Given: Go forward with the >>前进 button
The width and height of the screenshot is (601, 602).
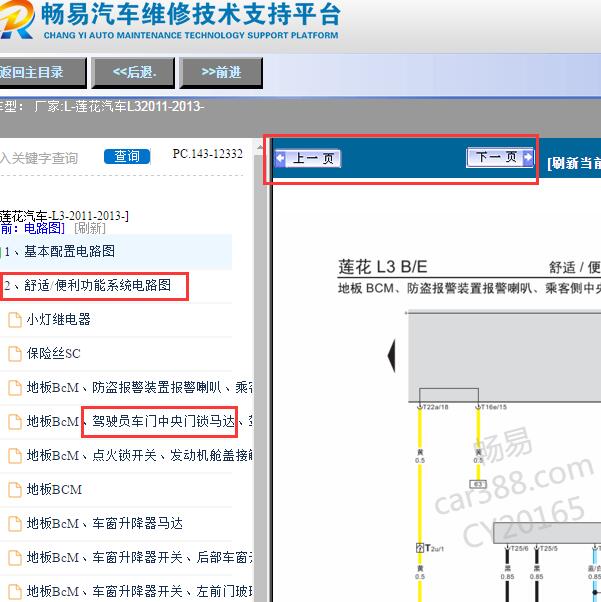Looking at the screenshot, I should [221, 73].
